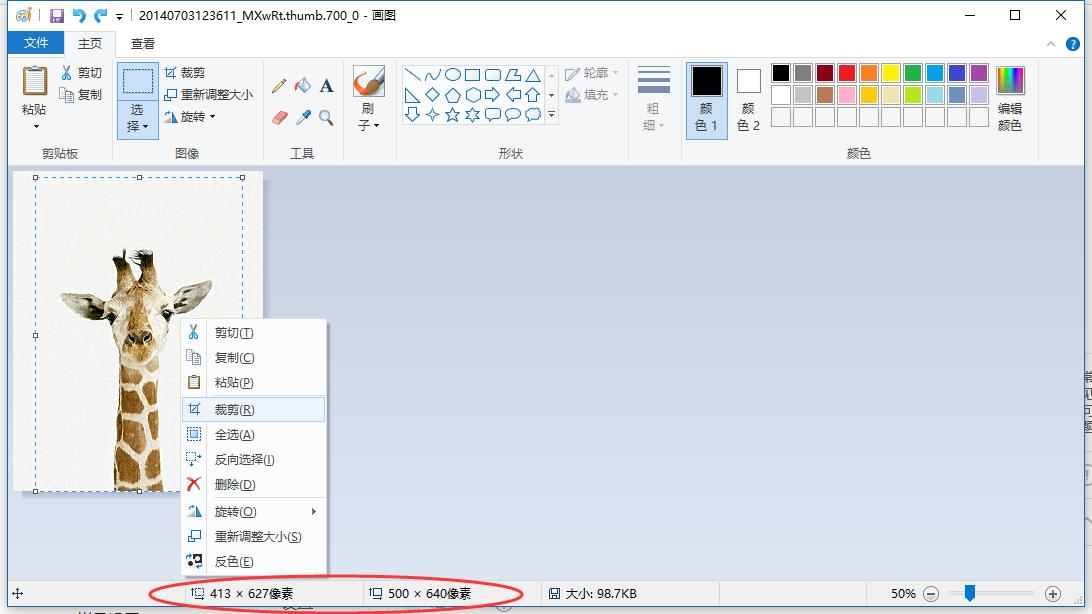Image resolution: width=1092 pixels, height=614 pixels.
Task: Select the Color picker eyedropper tool
Action: click(302, 118)
